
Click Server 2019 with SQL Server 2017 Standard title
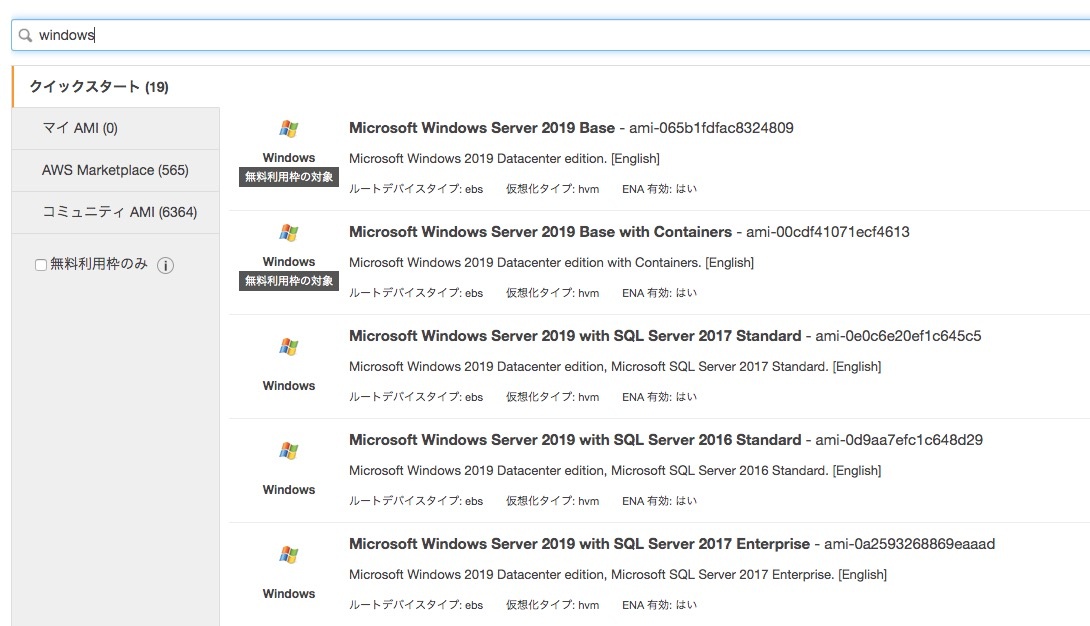click(575, 336)
